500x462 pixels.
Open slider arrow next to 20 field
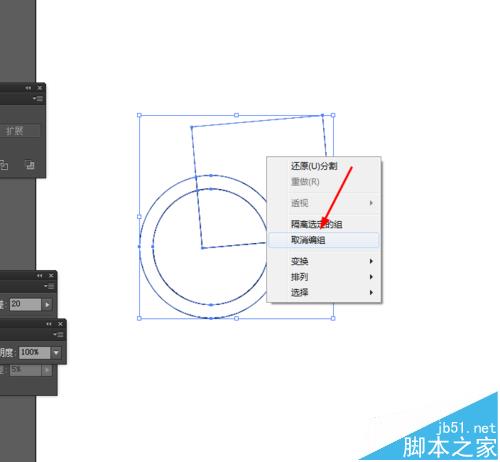pyautogui.click(x=47, y=304)
